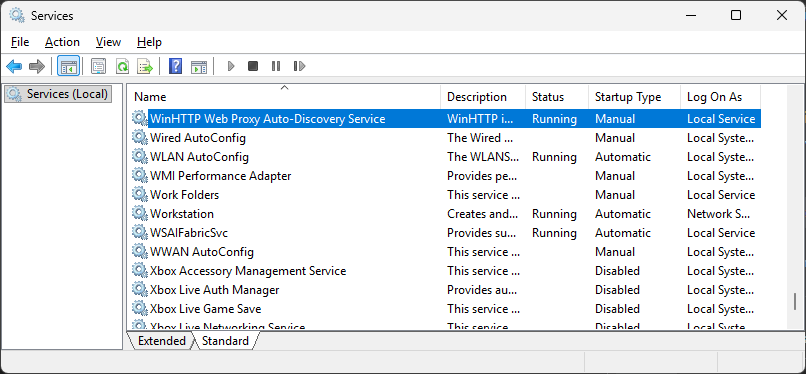Click Disabled startup type of Xbox Live Game Save
The height and width of the screenshot is (374, 806).
point(617,309)
